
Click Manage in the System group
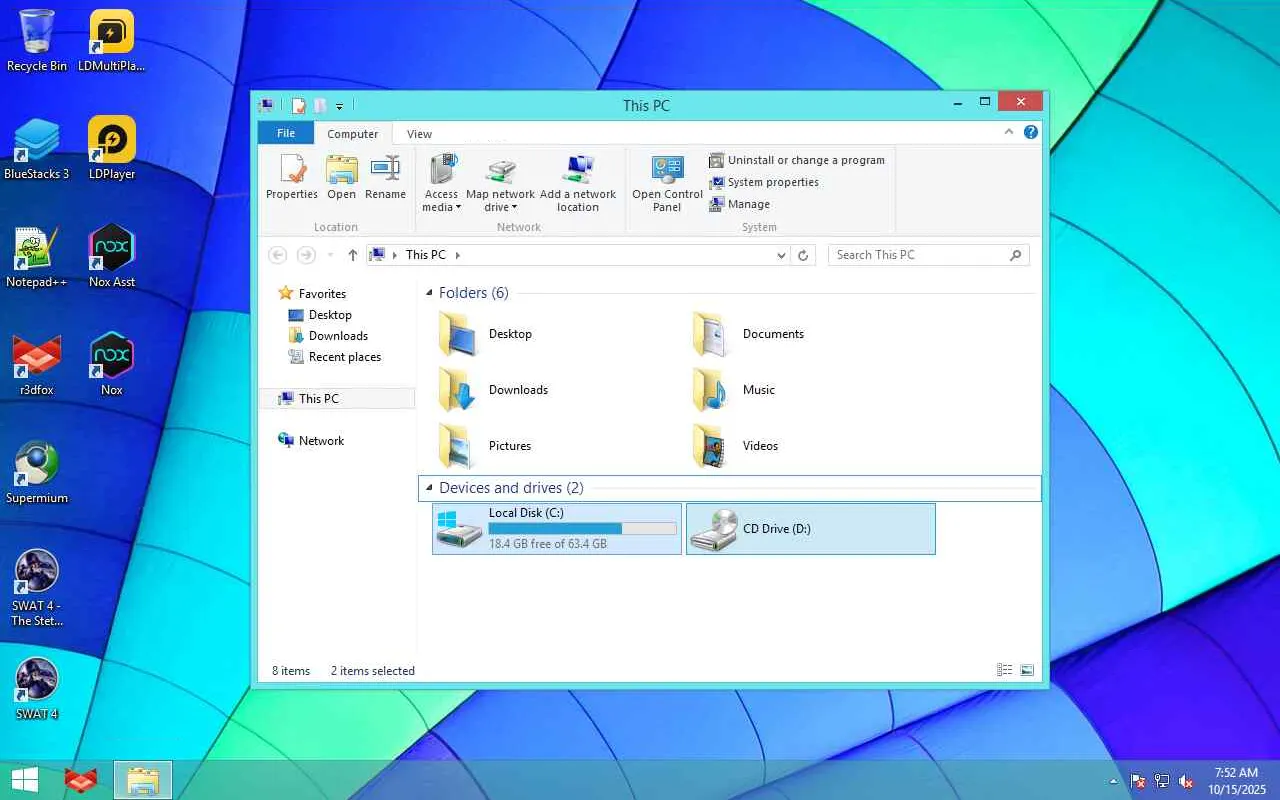tap(739, 204)
